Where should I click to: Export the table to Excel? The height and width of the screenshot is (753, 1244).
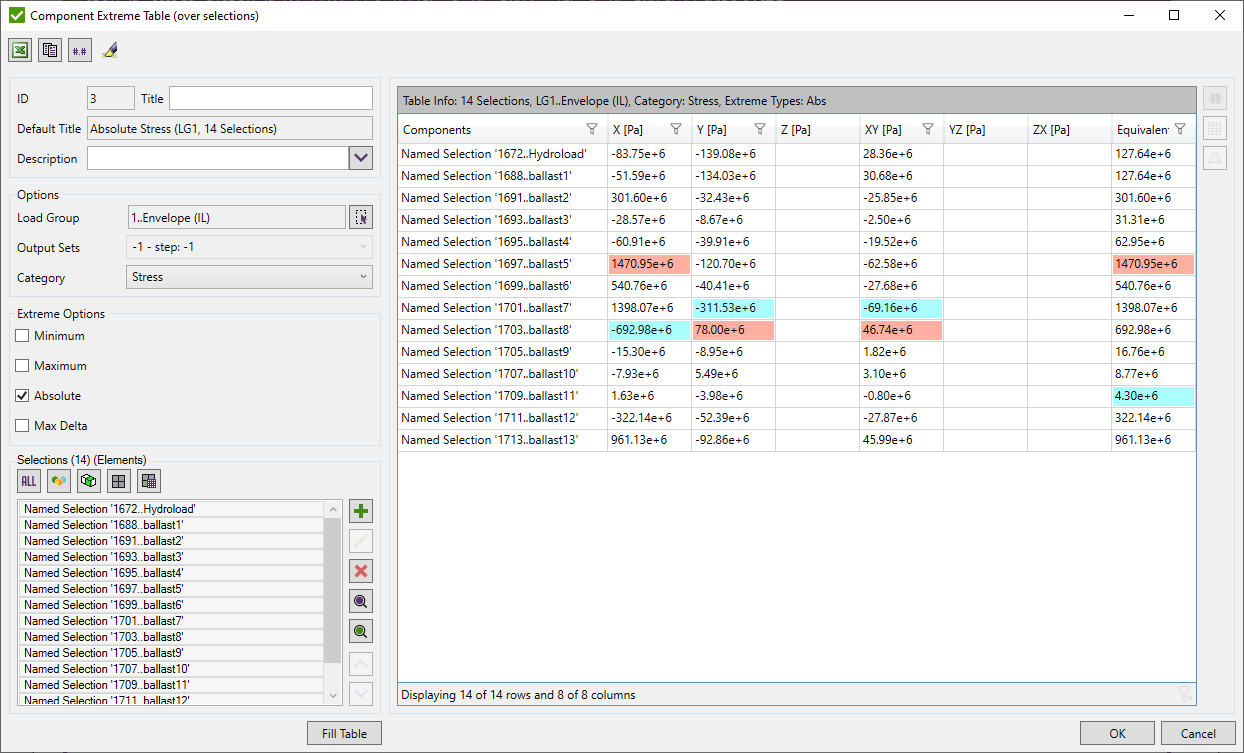click(x=20, y=49)
